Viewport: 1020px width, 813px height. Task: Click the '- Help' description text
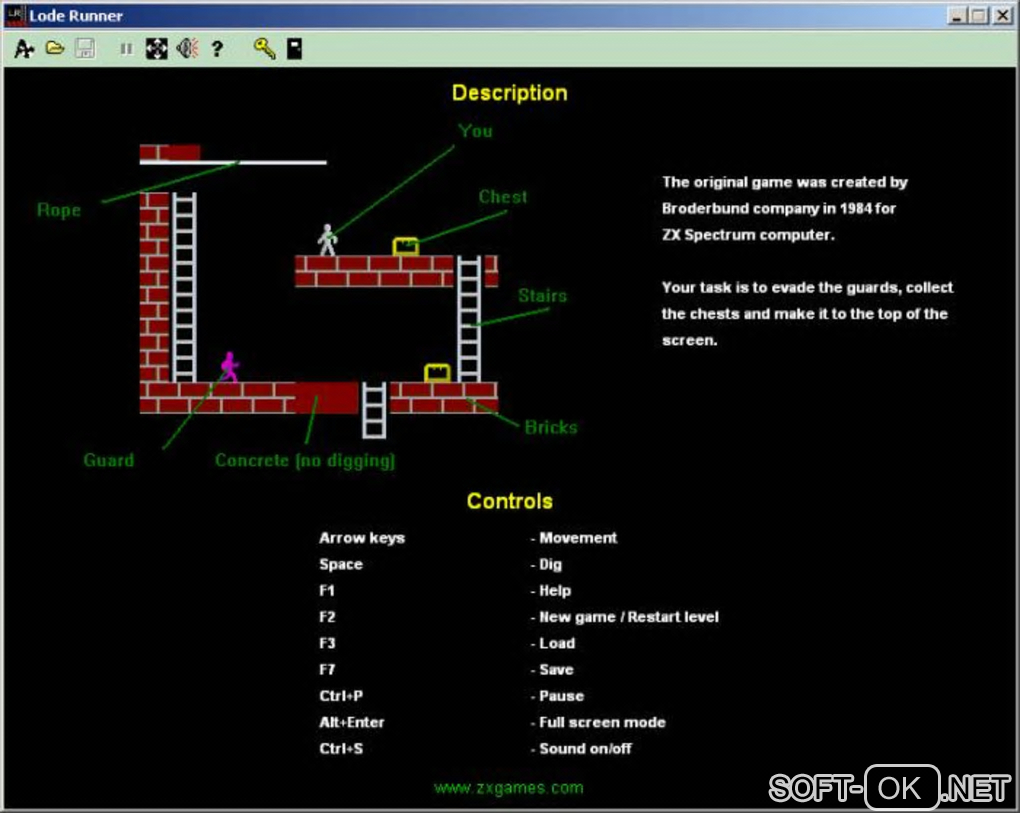551,591
